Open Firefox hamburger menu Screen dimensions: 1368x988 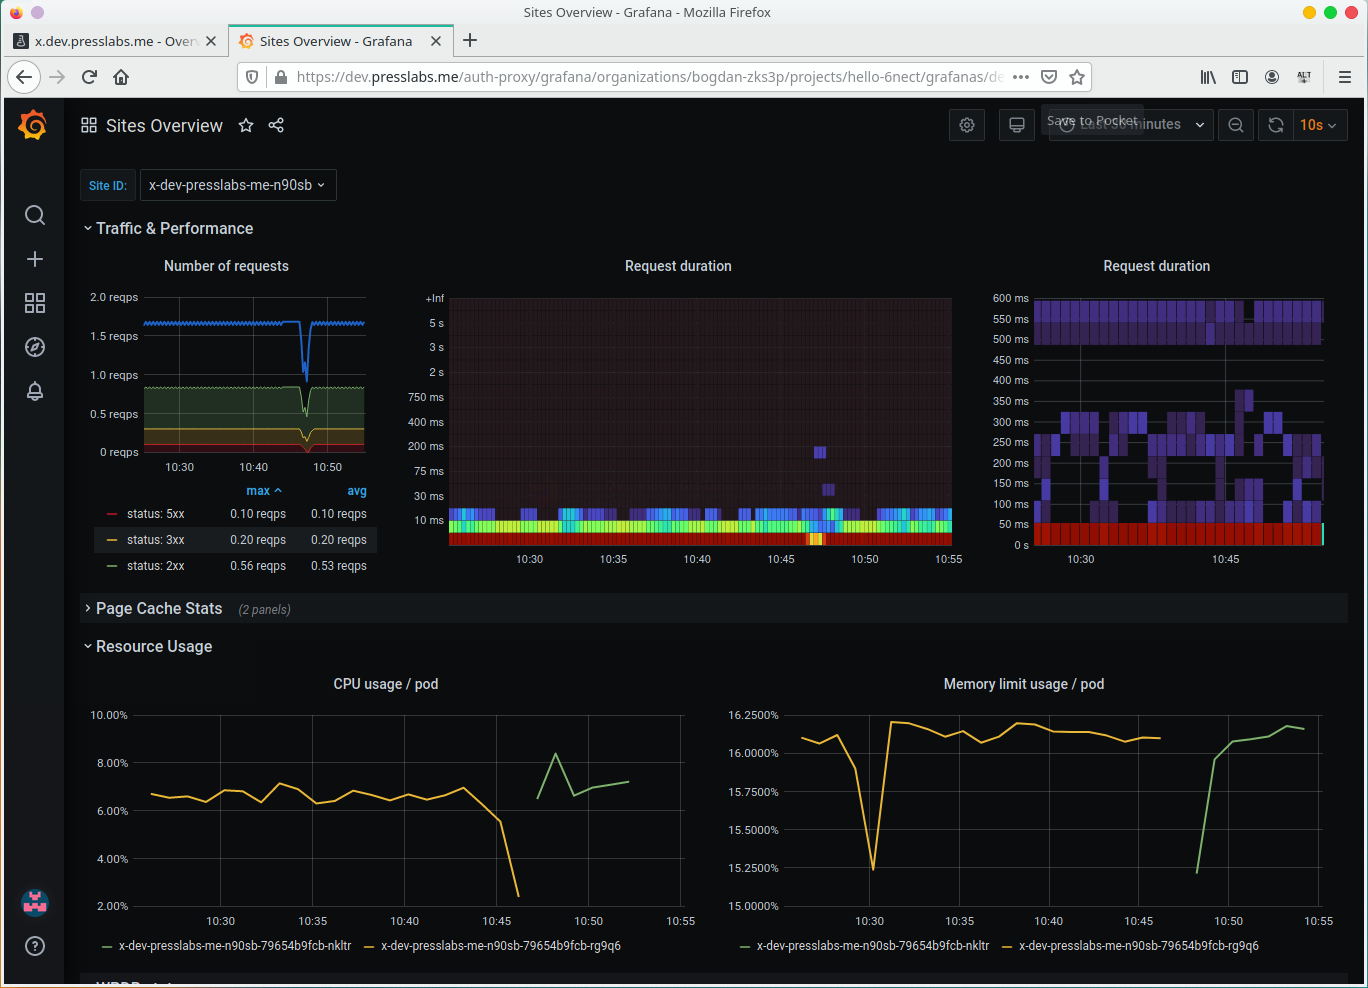click(1345, 77)
